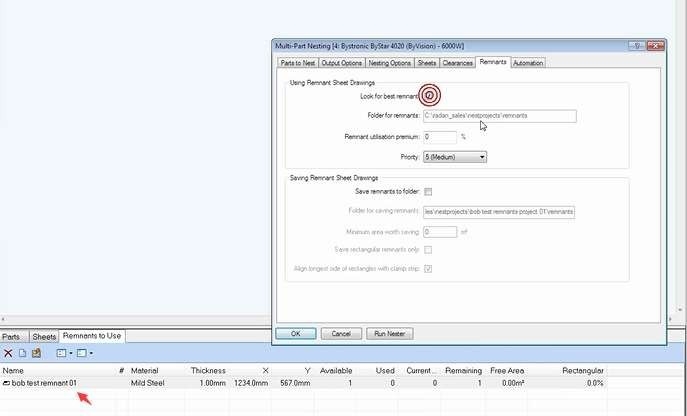Click the new blank document icon in remnants toolbar

coord(22,353)
